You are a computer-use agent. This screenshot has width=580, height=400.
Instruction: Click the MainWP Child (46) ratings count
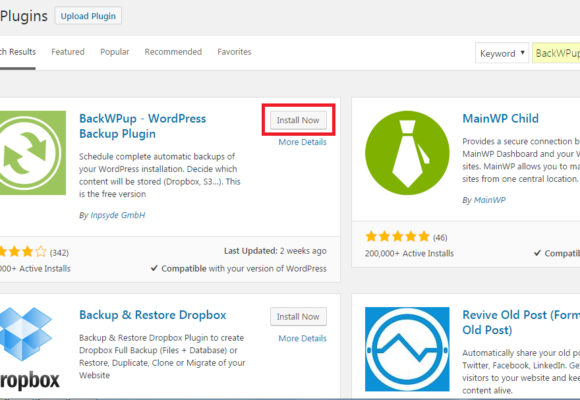[x=440, y=238]
